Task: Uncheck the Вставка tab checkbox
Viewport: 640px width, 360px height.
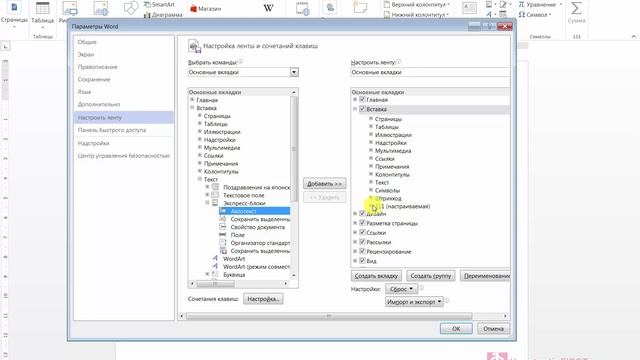Action: (362, 109)
